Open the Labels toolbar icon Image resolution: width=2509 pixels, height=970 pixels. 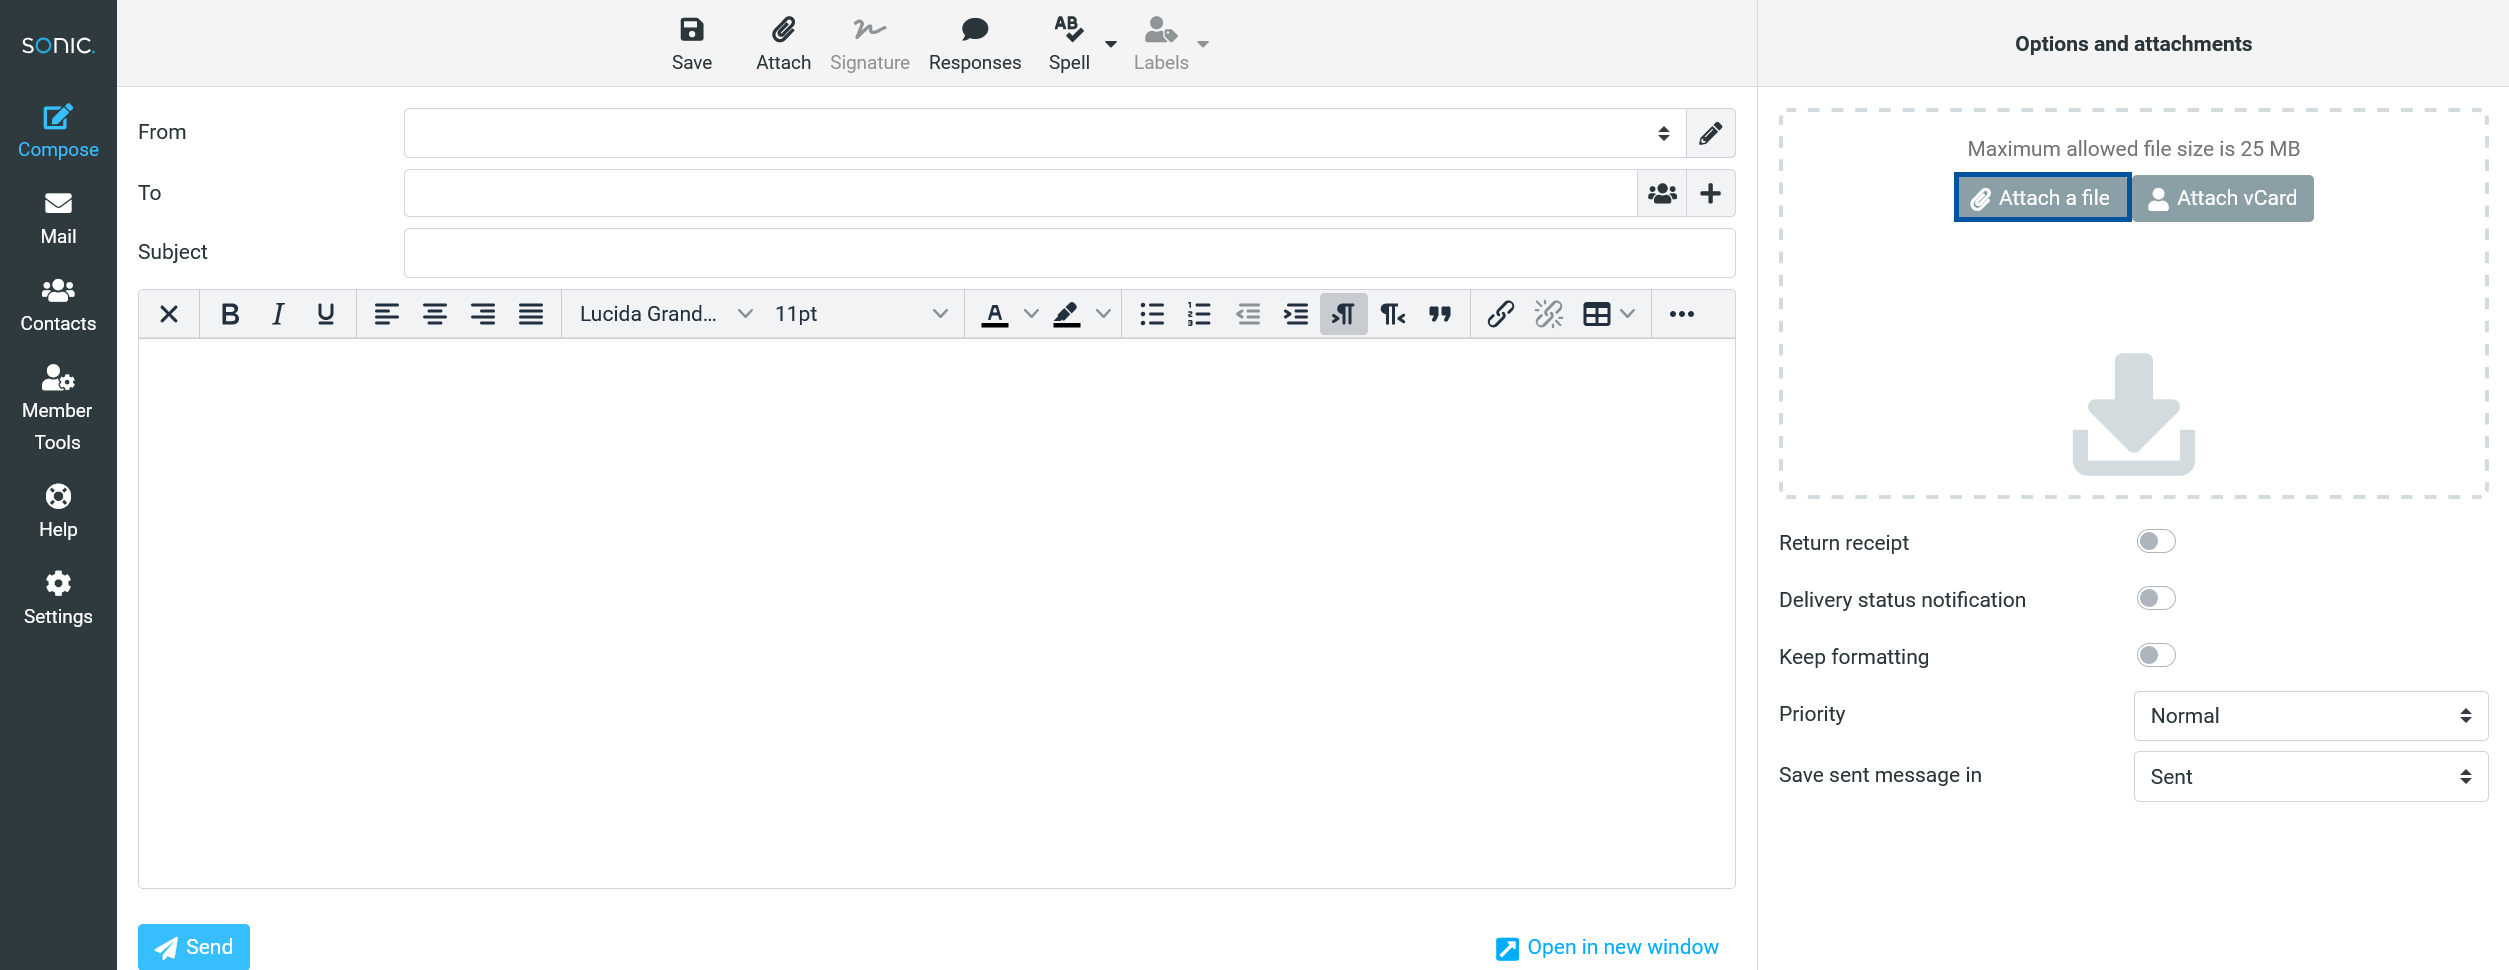pos(1160,44)
